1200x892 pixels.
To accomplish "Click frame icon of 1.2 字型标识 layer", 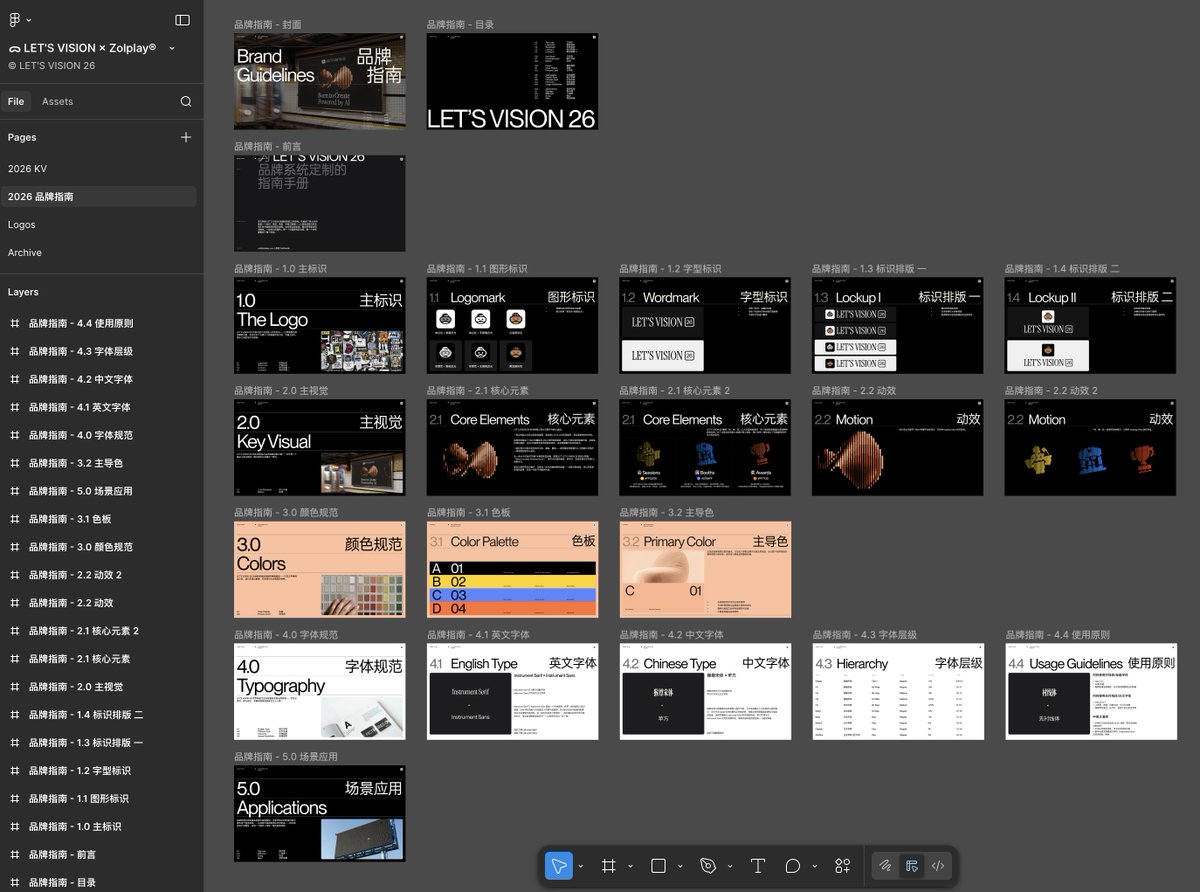I will point(15,771).
